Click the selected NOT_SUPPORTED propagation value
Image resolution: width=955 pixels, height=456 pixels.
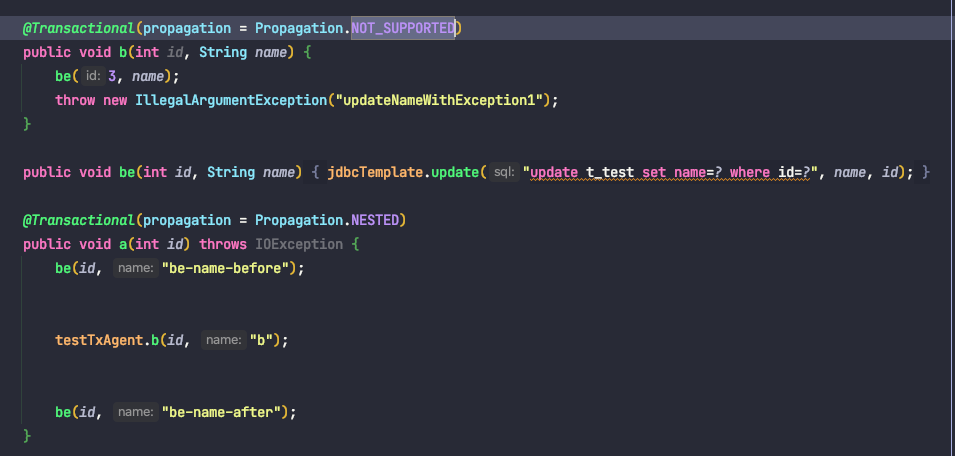(x=403, y=28)
